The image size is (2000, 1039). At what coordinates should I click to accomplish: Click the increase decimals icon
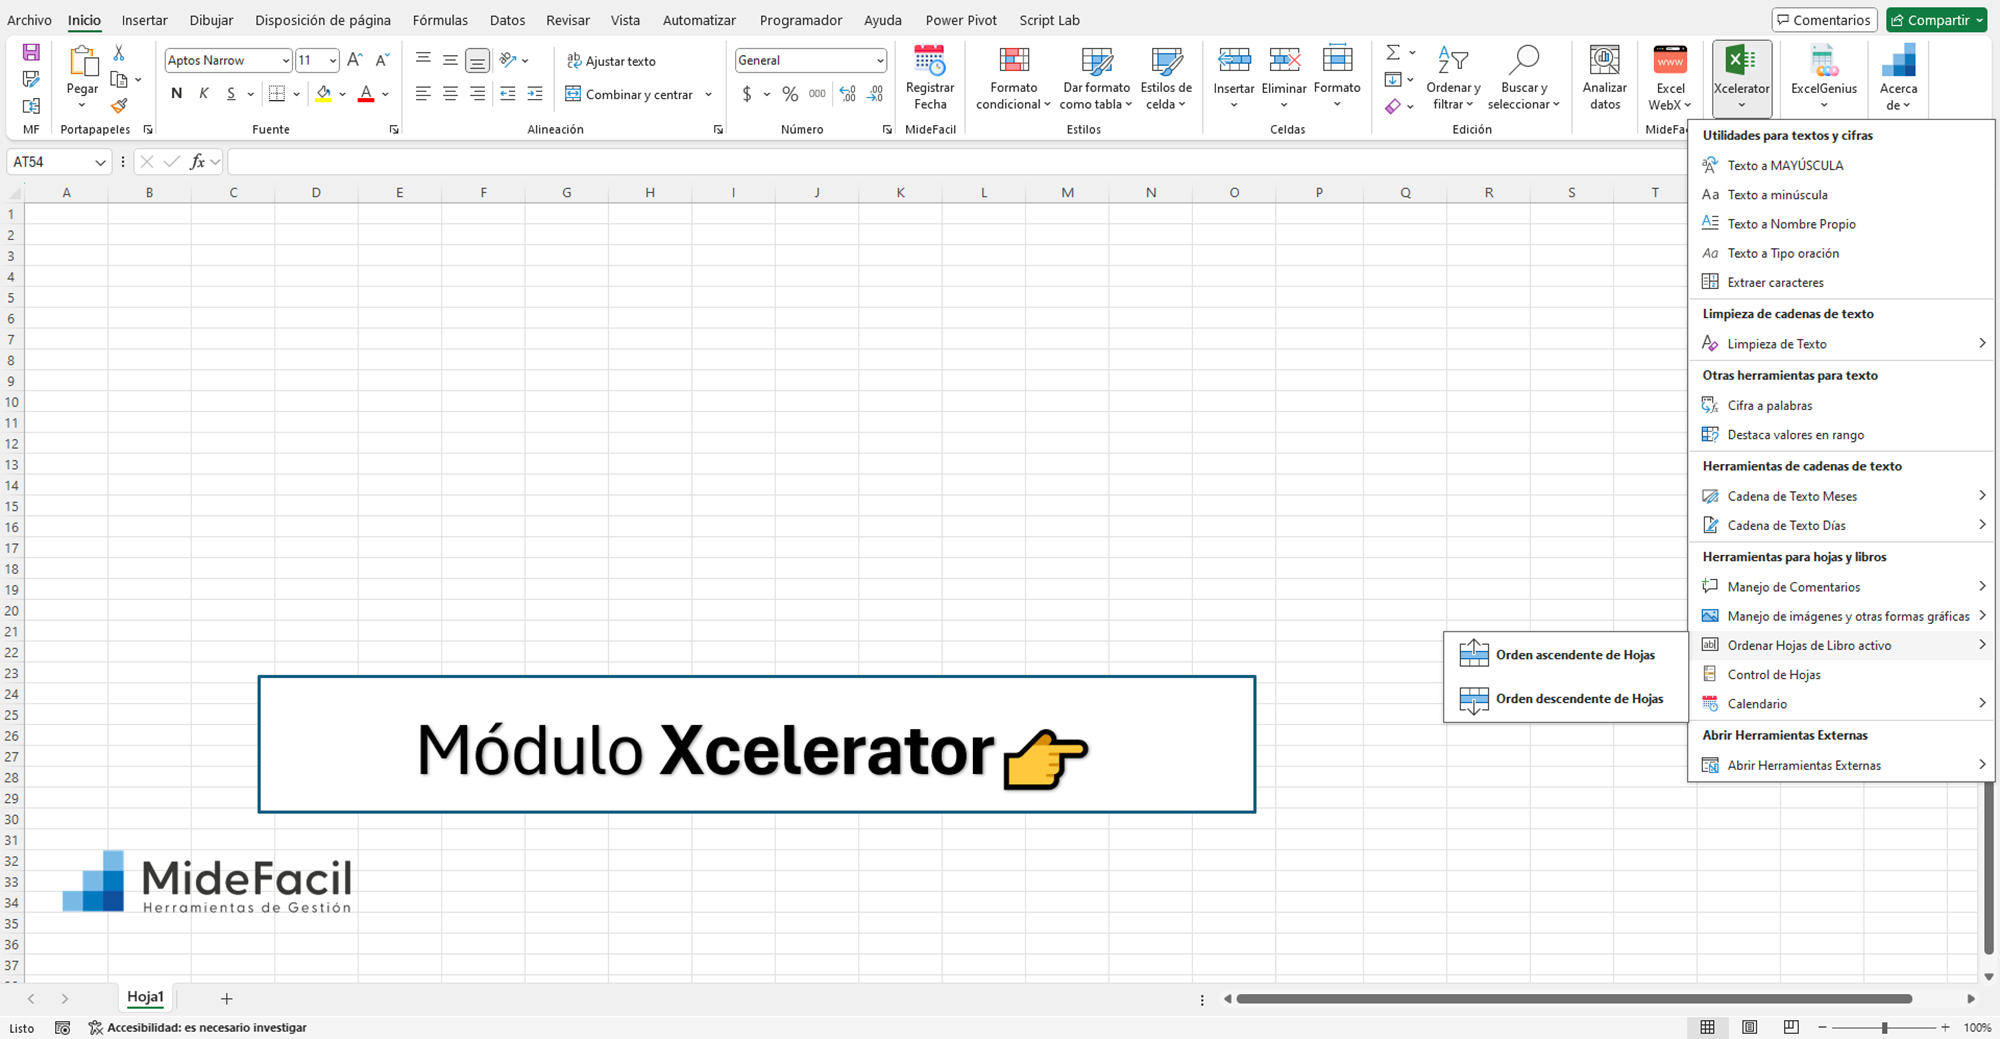(x=848, y=94)
